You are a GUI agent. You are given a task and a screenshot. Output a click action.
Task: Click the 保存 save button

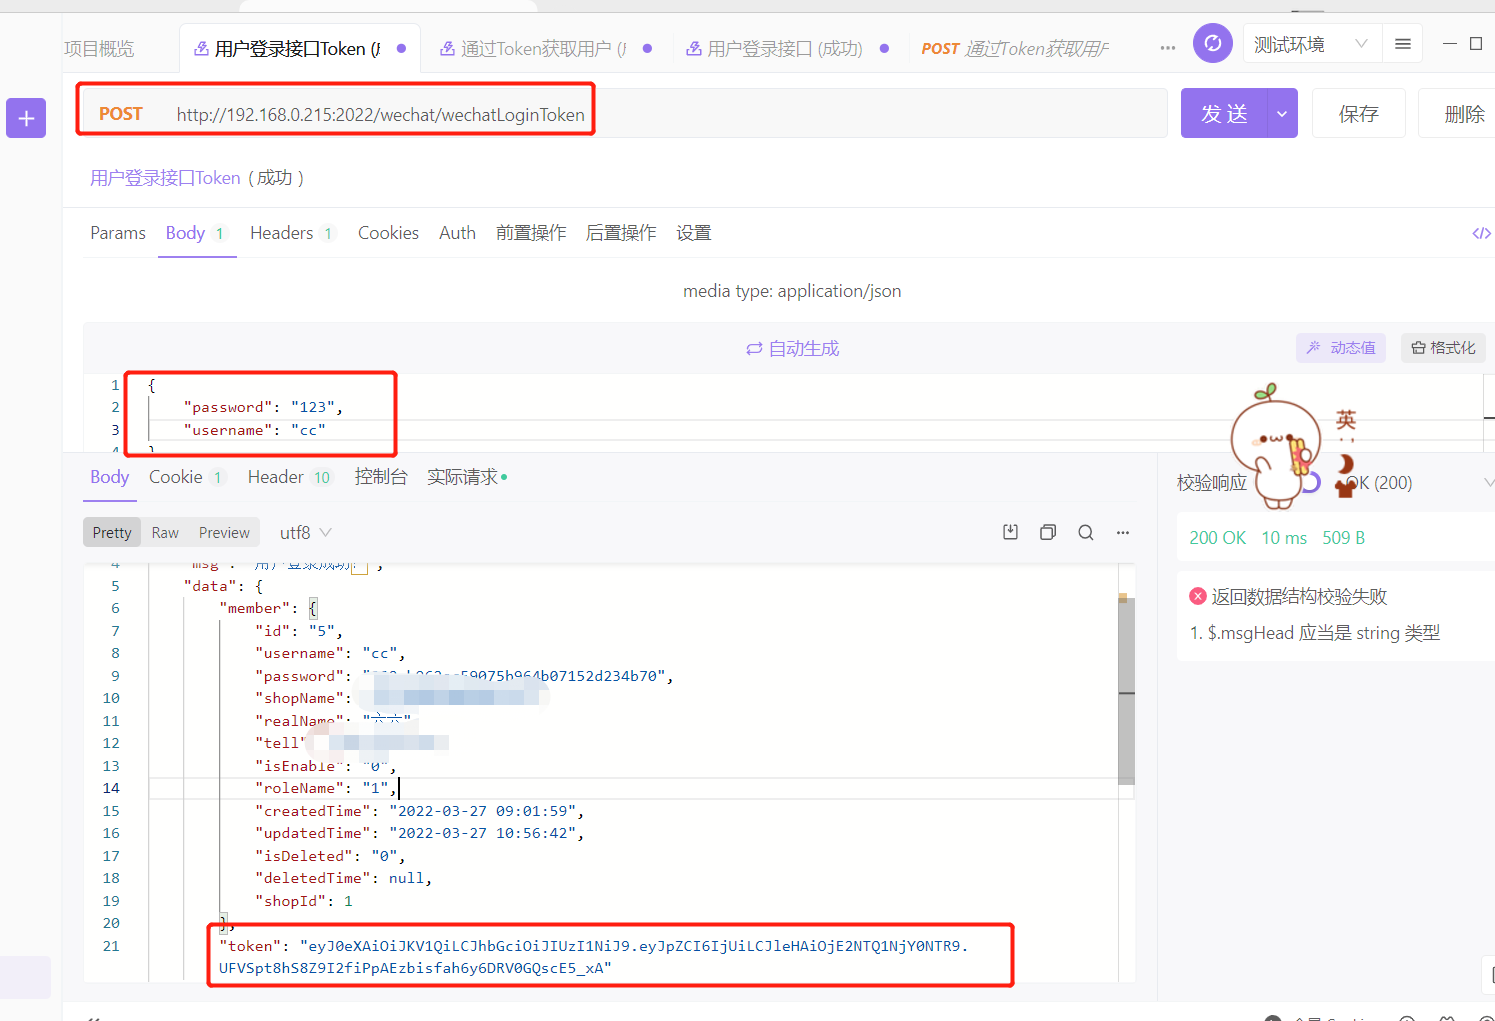[1358, 113]
